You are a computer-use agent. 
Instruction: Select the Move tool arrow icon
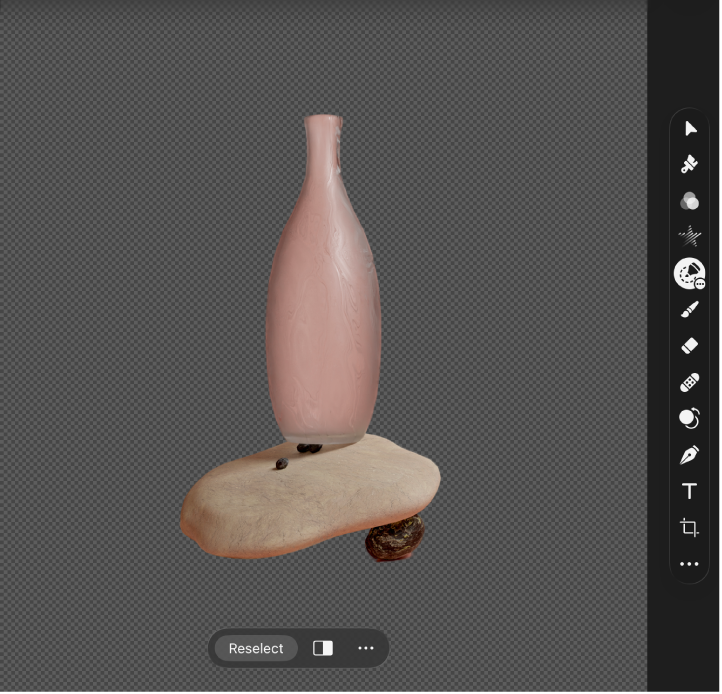pos(689,129)
